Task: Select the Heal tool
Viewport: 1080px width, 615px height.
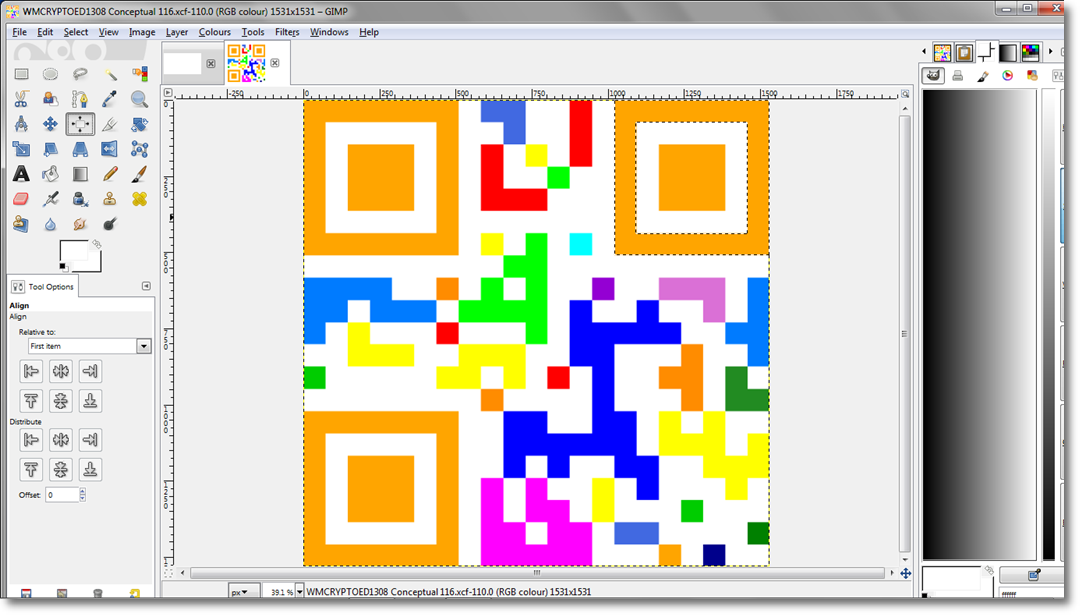Action: 139,199
